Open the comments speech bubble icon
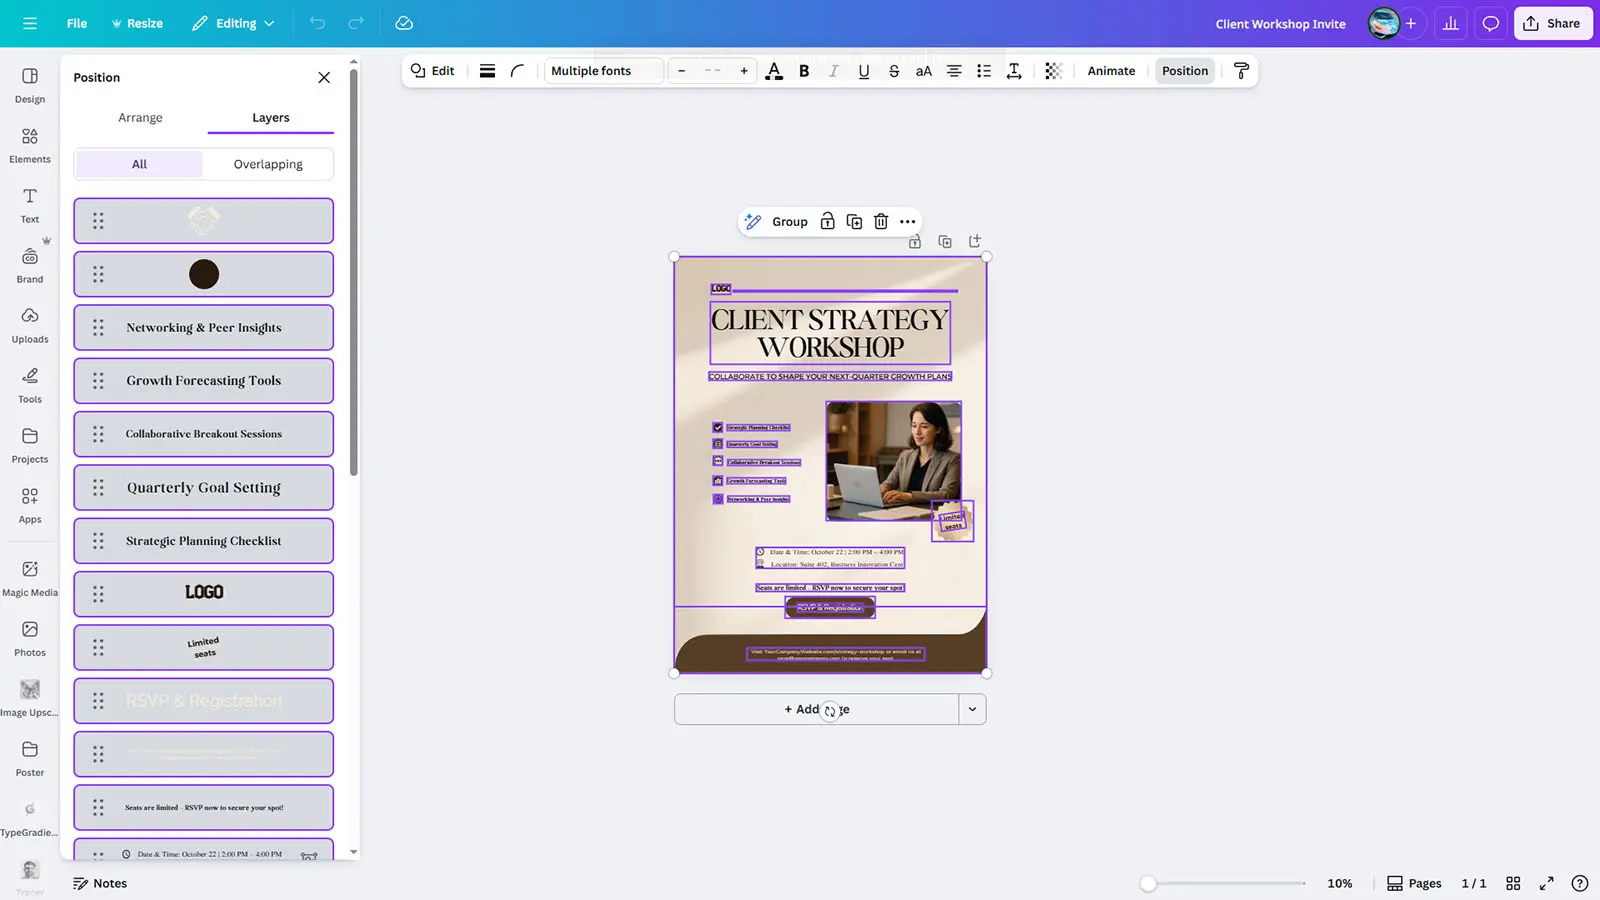This screenshot has height=900, width=1600. pos(1490,23)
